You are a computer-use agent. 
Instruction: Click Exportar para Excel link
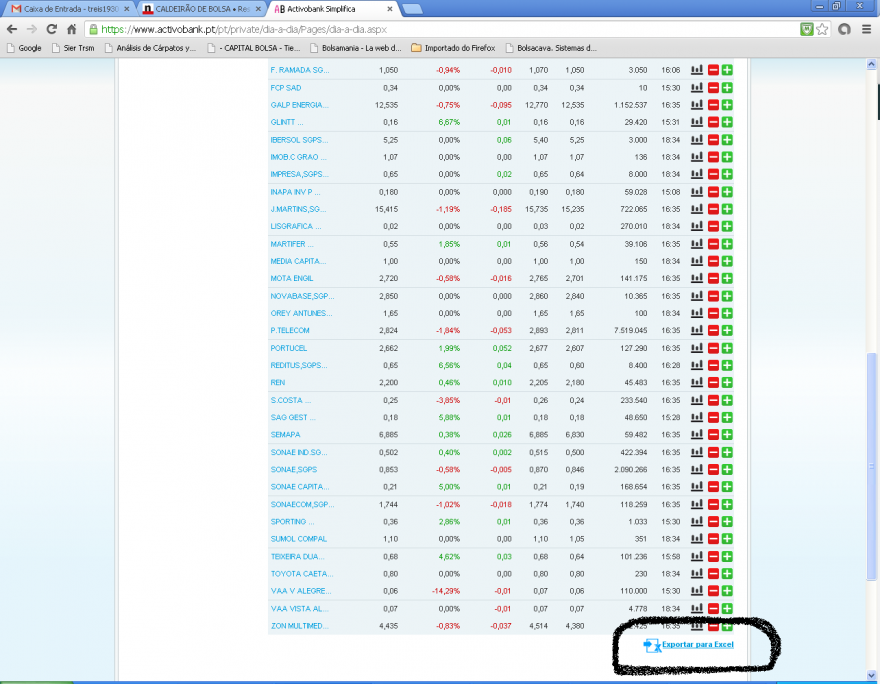click(x=698, y=645)
